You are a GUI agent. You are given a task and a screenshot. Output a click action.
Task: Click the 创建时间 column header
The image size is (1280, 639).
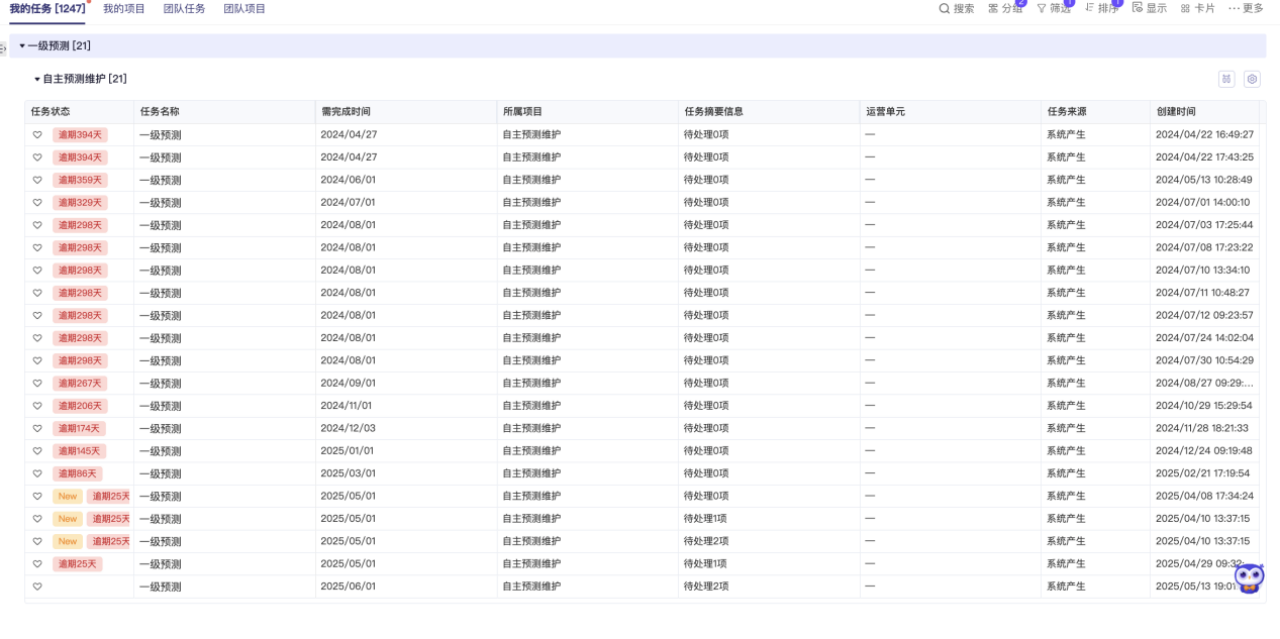[x=1175, y=112]
